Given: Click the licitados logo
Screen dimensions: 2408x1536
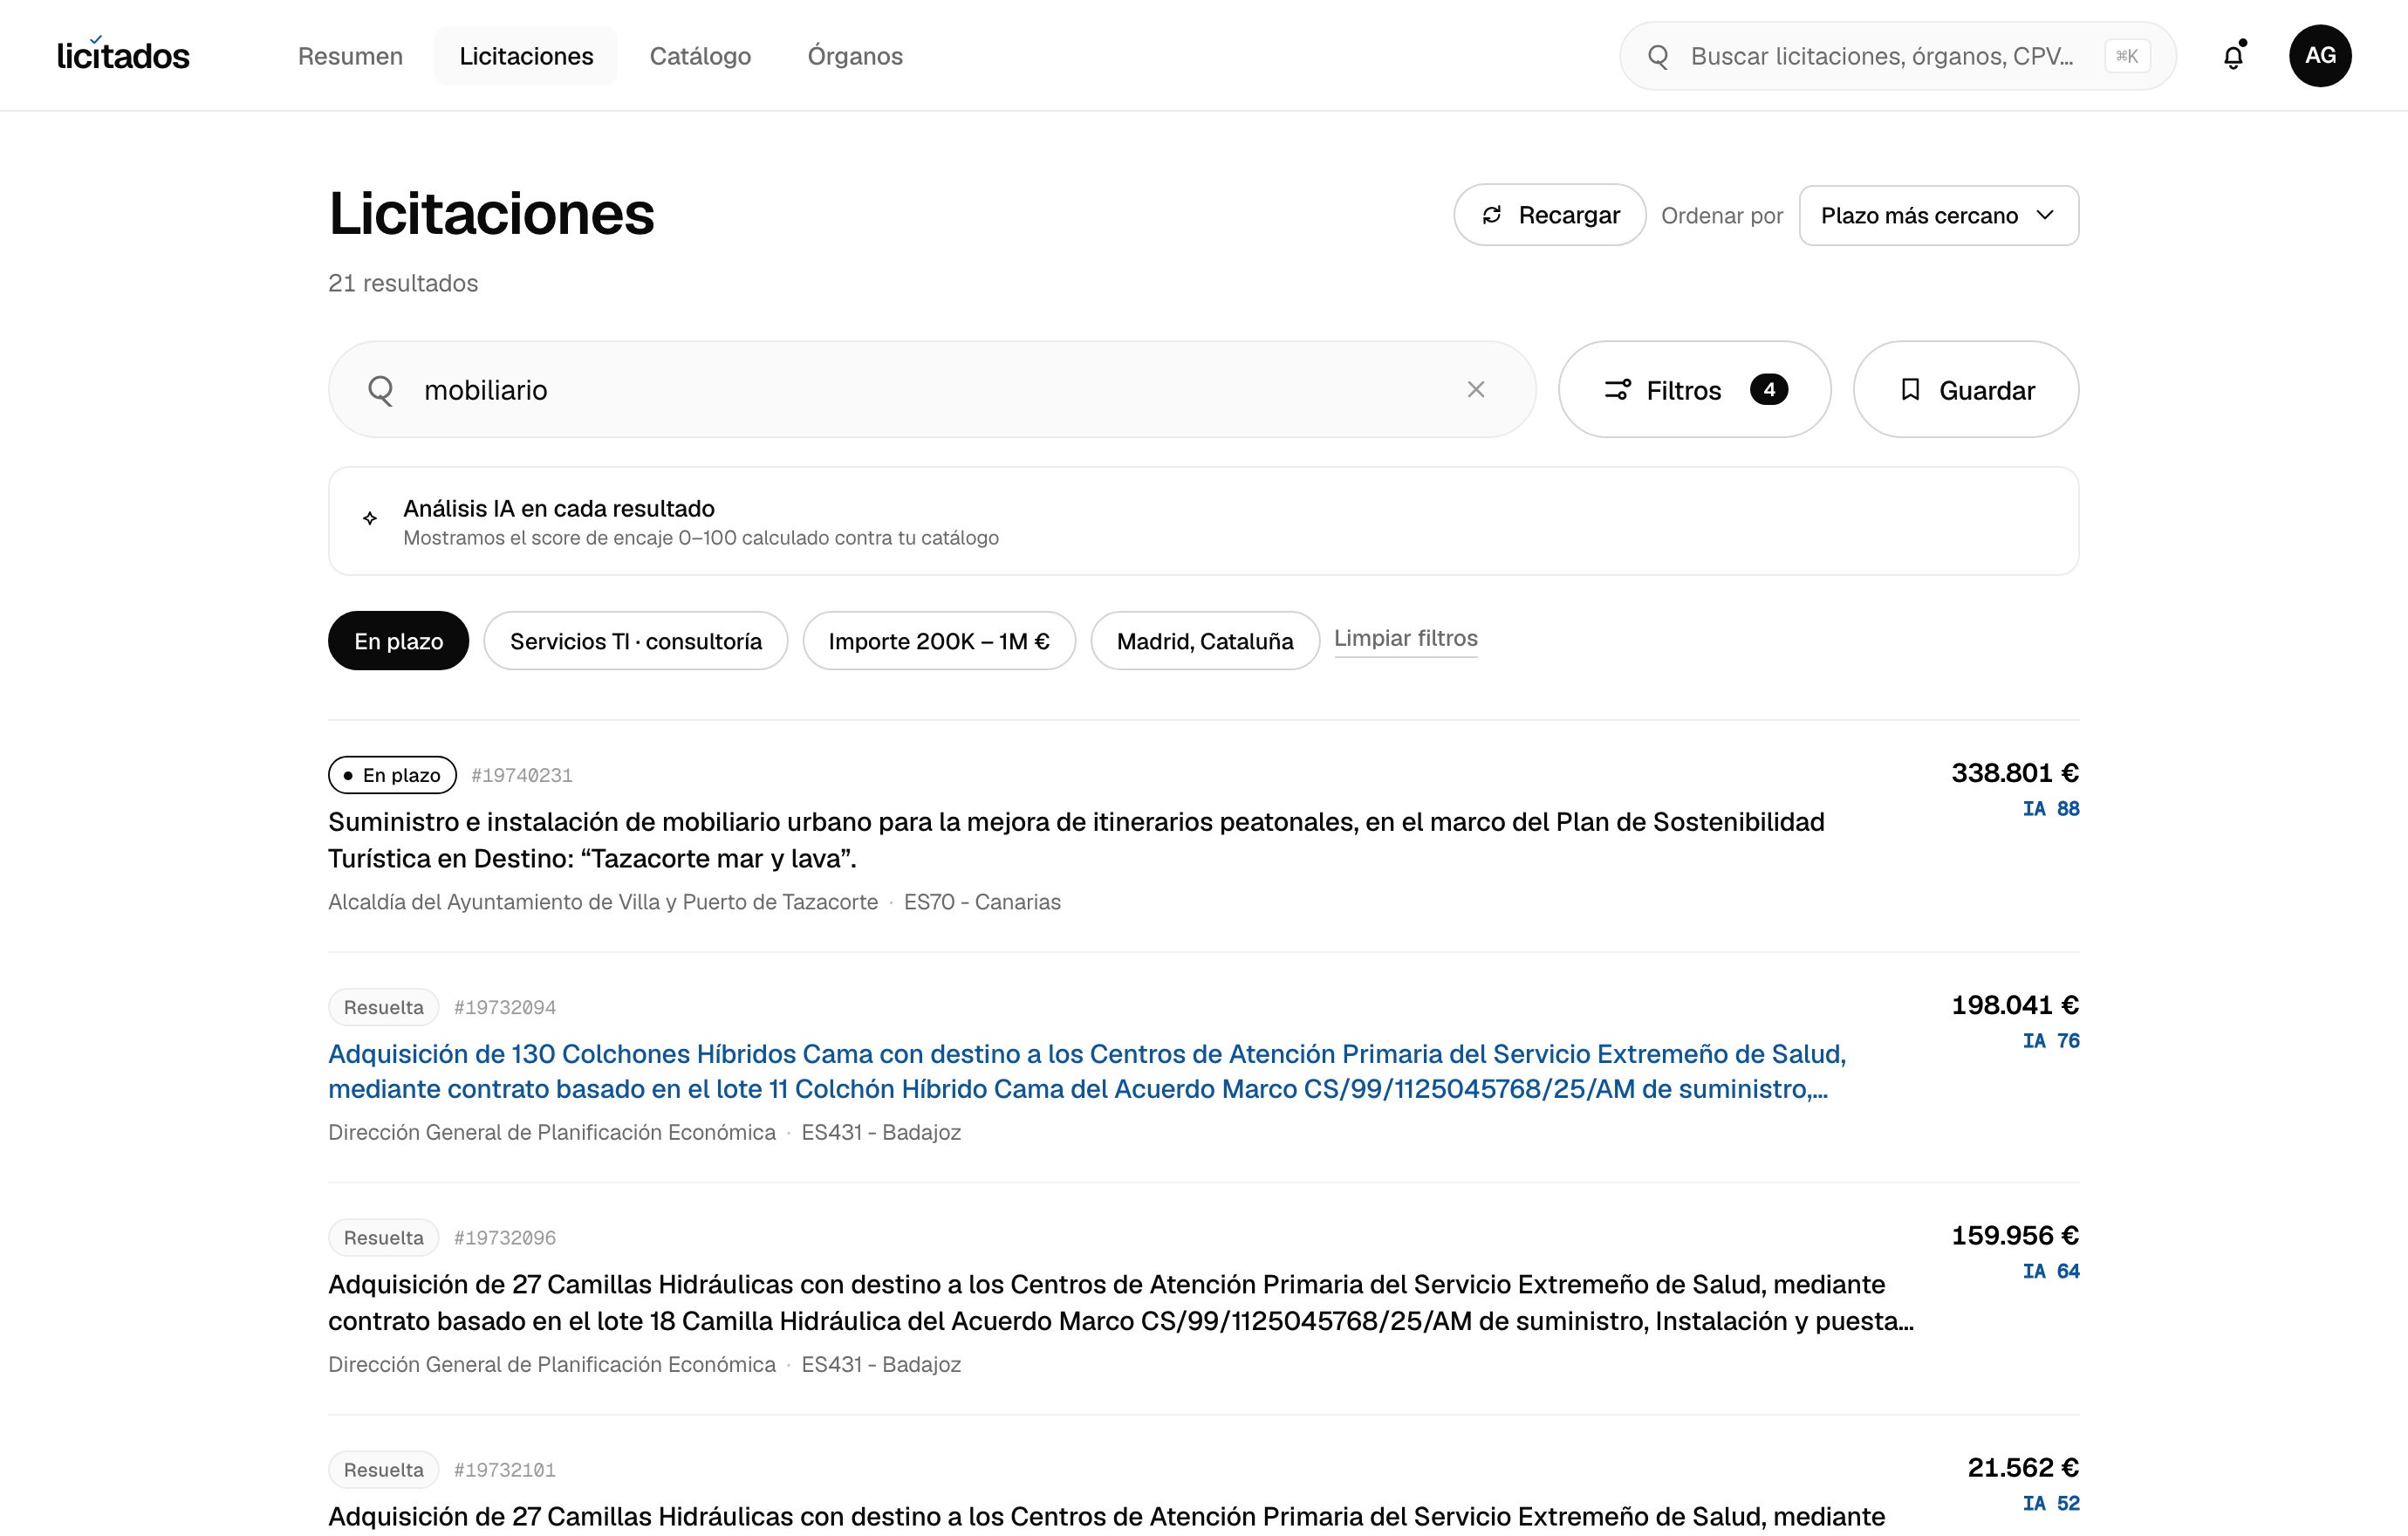Looking at the screenshot, I should (123, 56).
